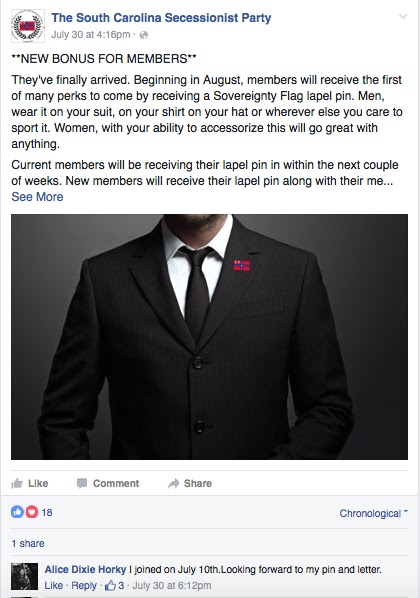Open the suit lapel pin photo
Viewport: 420px width, 598px height.
click(x=209, y=337)
